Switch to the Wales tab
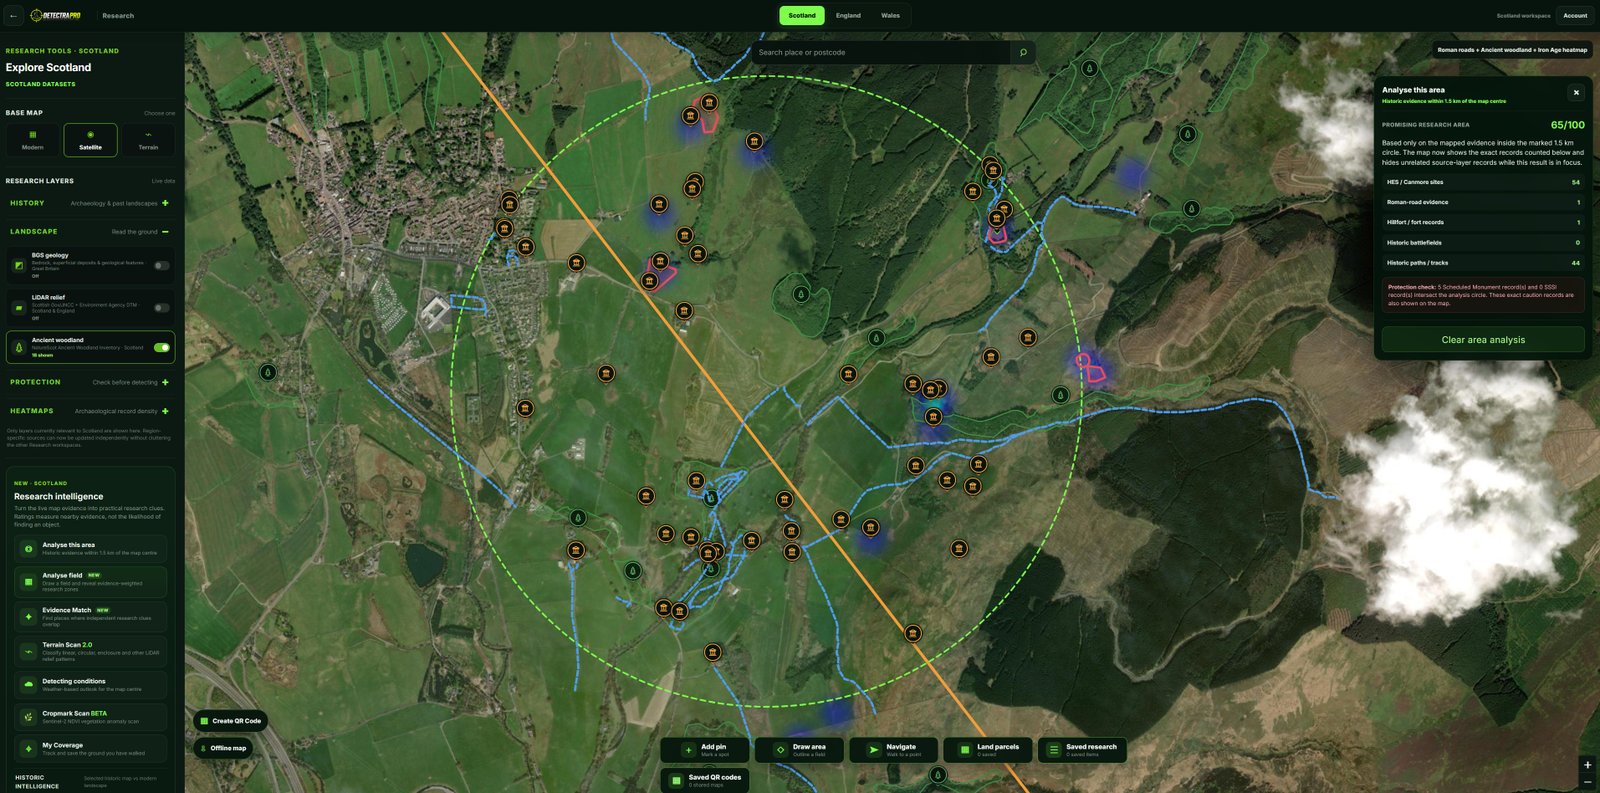 tap(890, 15)
